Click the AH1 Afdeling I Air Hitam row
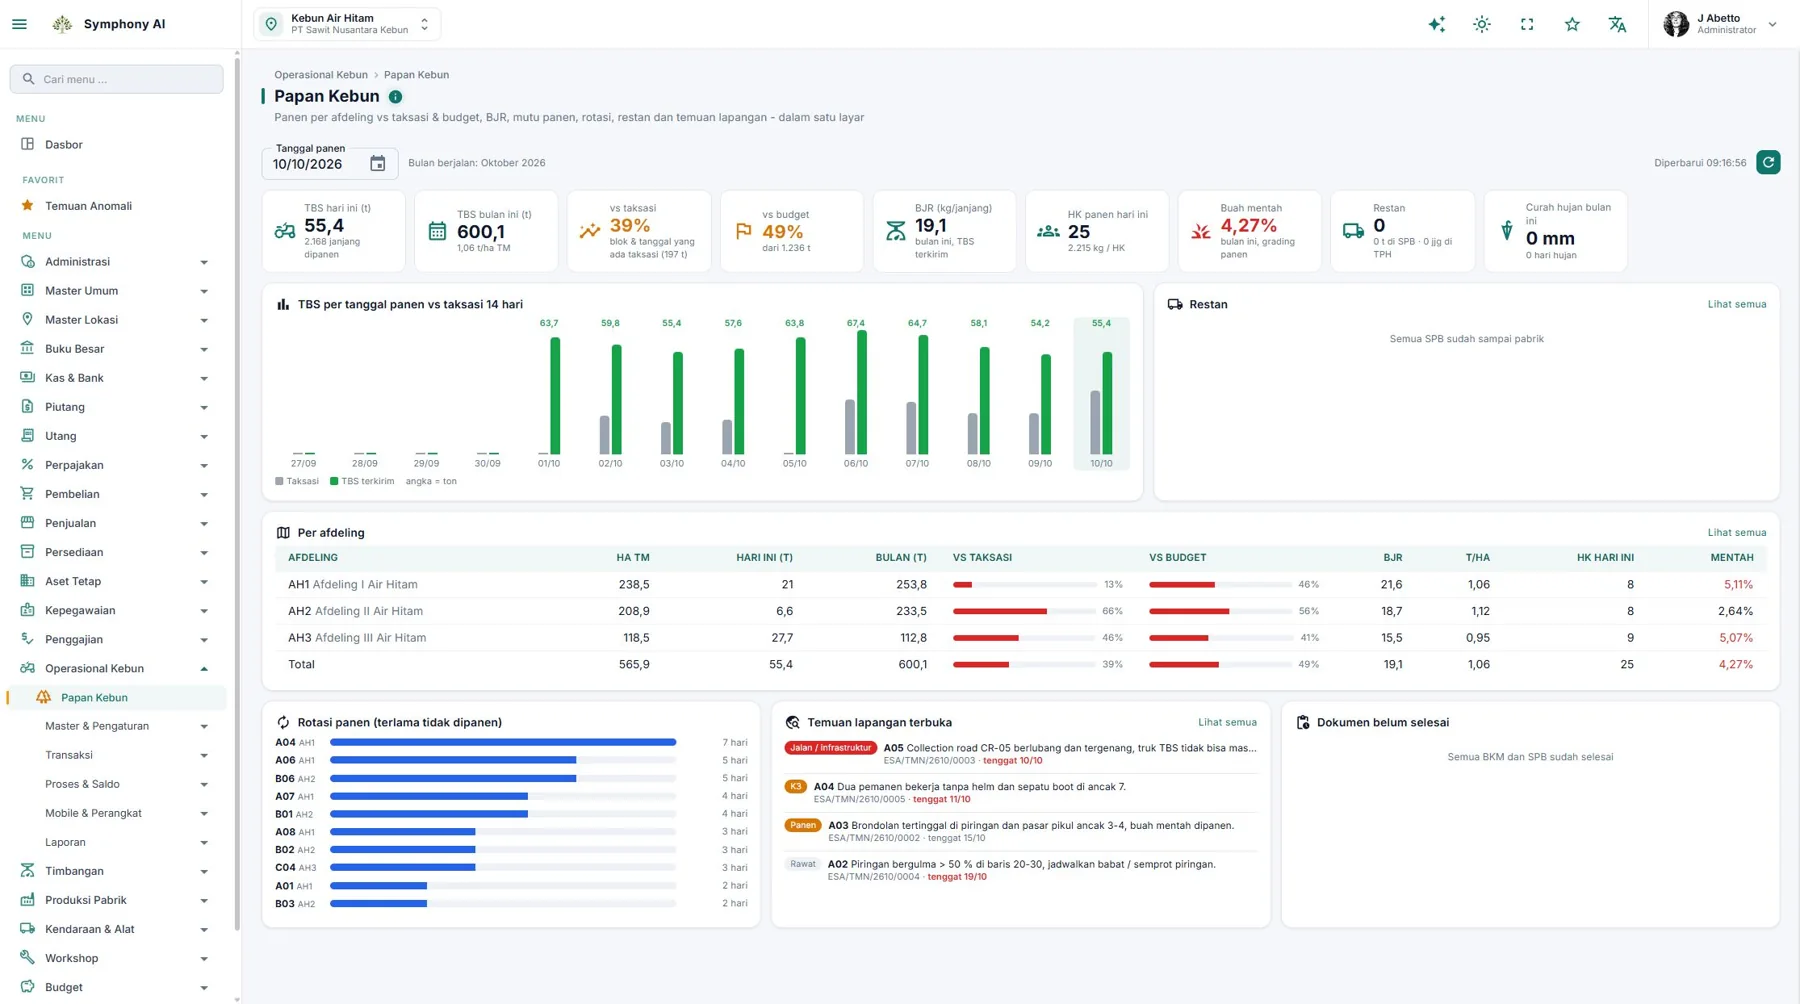 [x=1020, y=584]
